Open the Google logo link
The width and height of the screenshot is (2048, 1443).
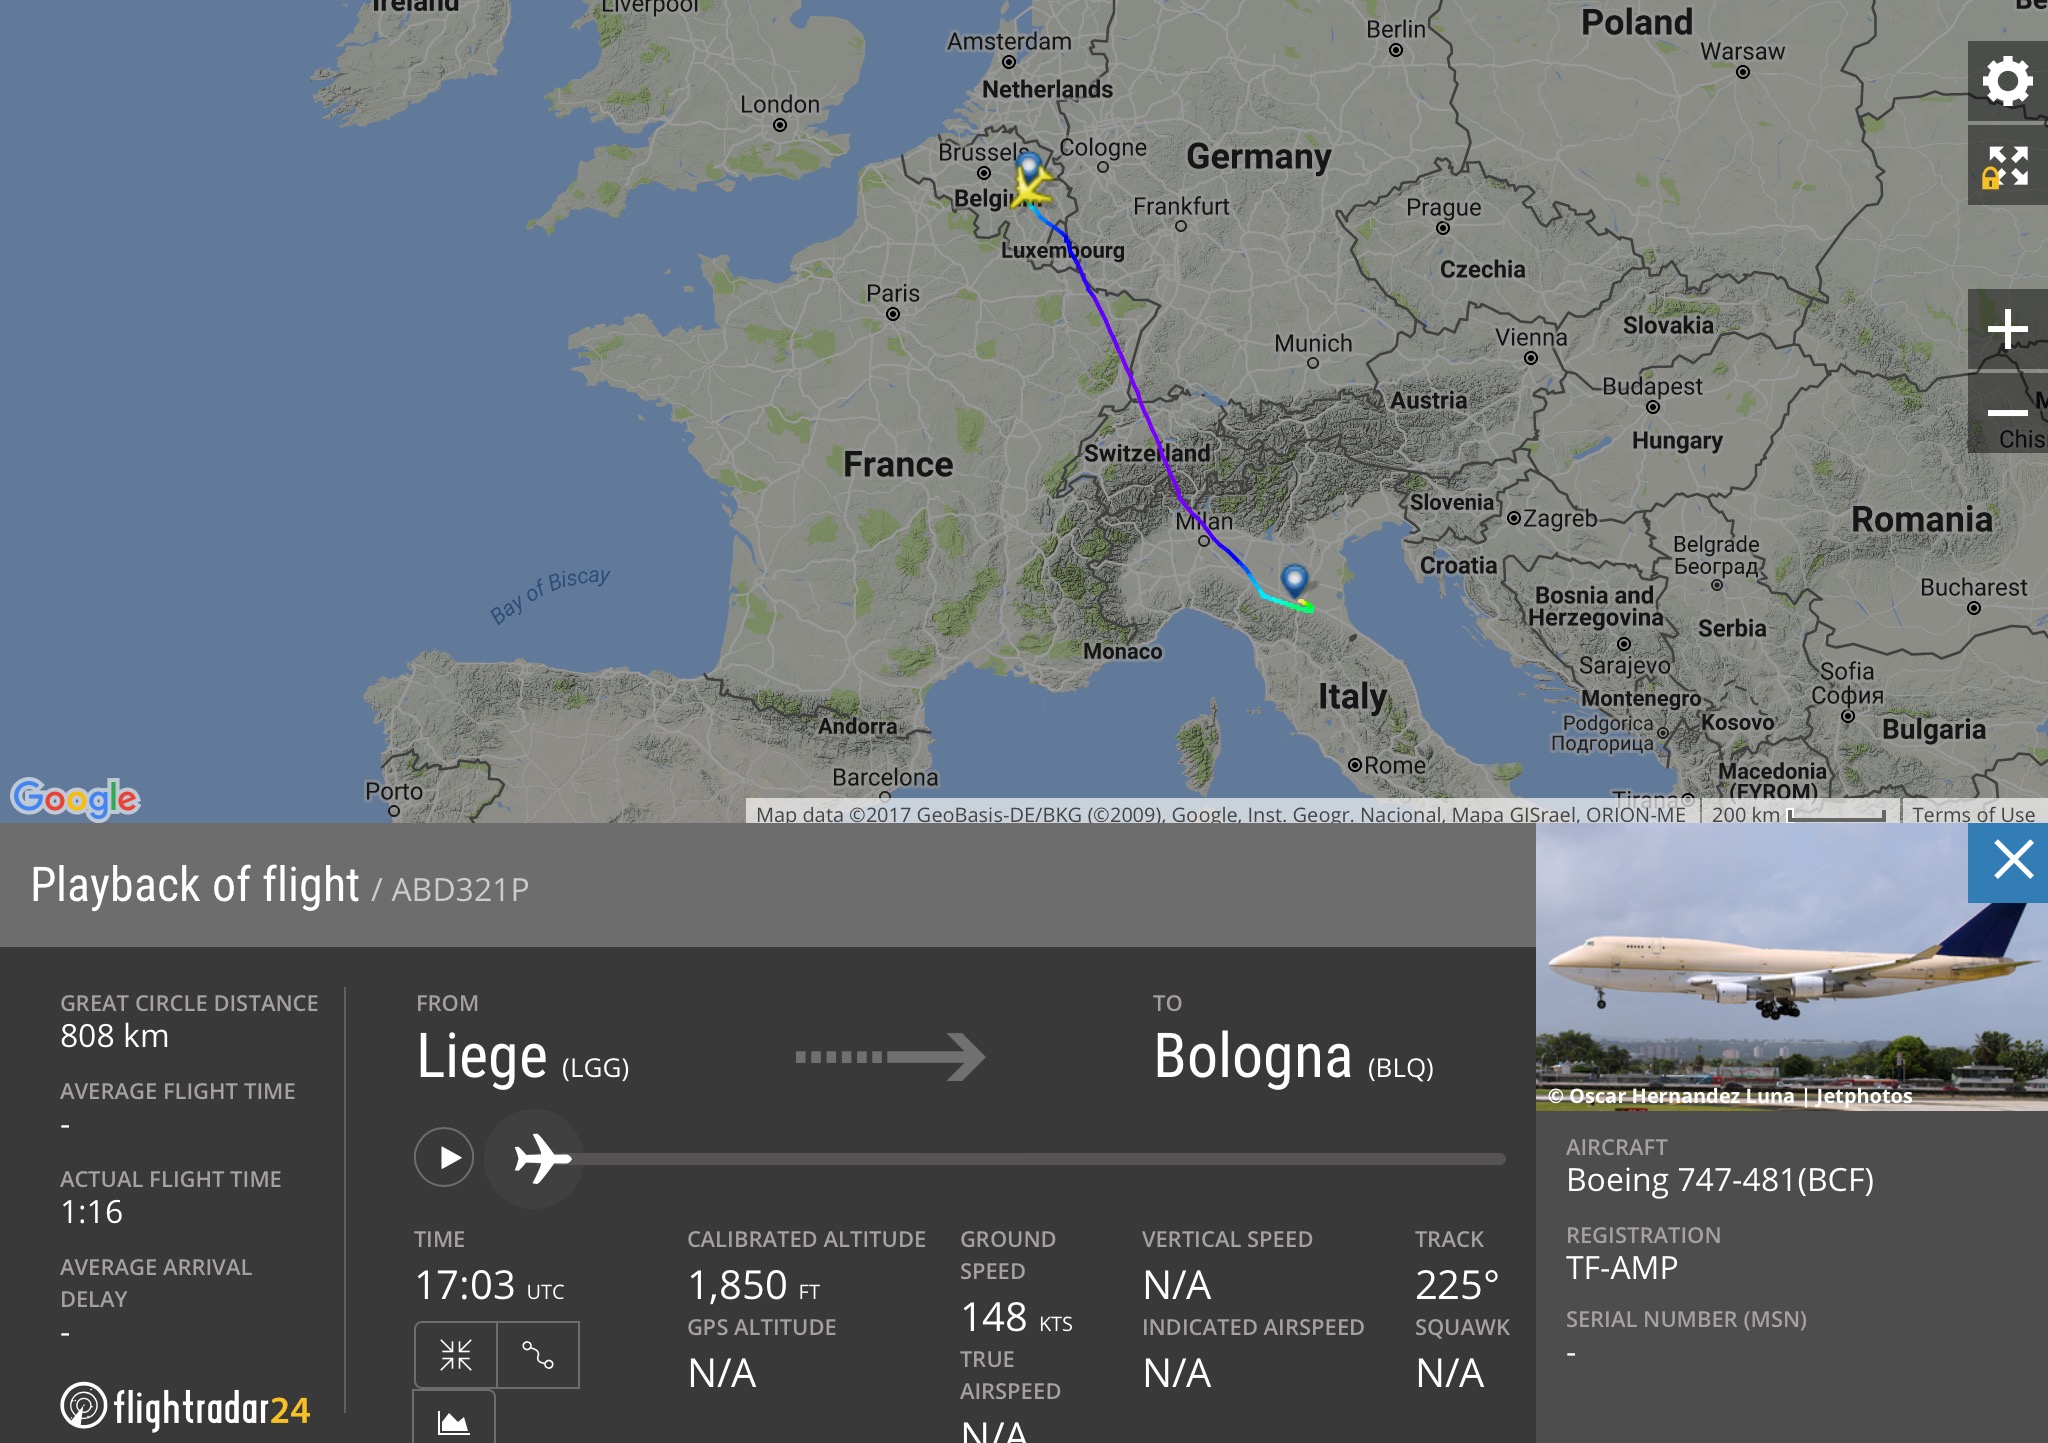(75, 798)
